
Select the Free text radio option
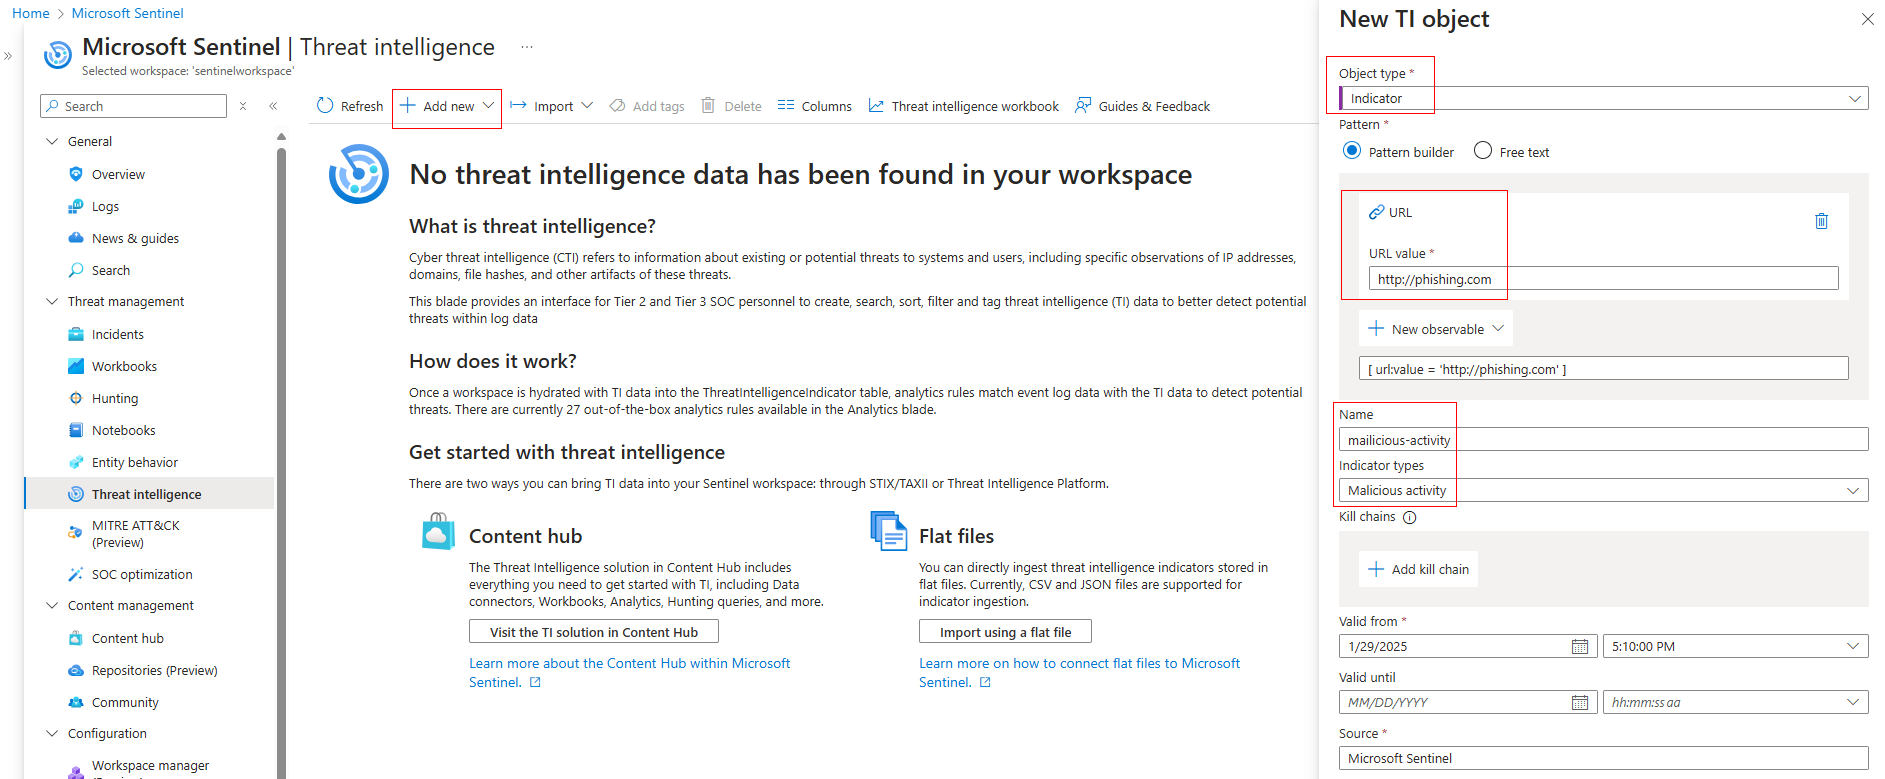click(x=1483, y=151)
